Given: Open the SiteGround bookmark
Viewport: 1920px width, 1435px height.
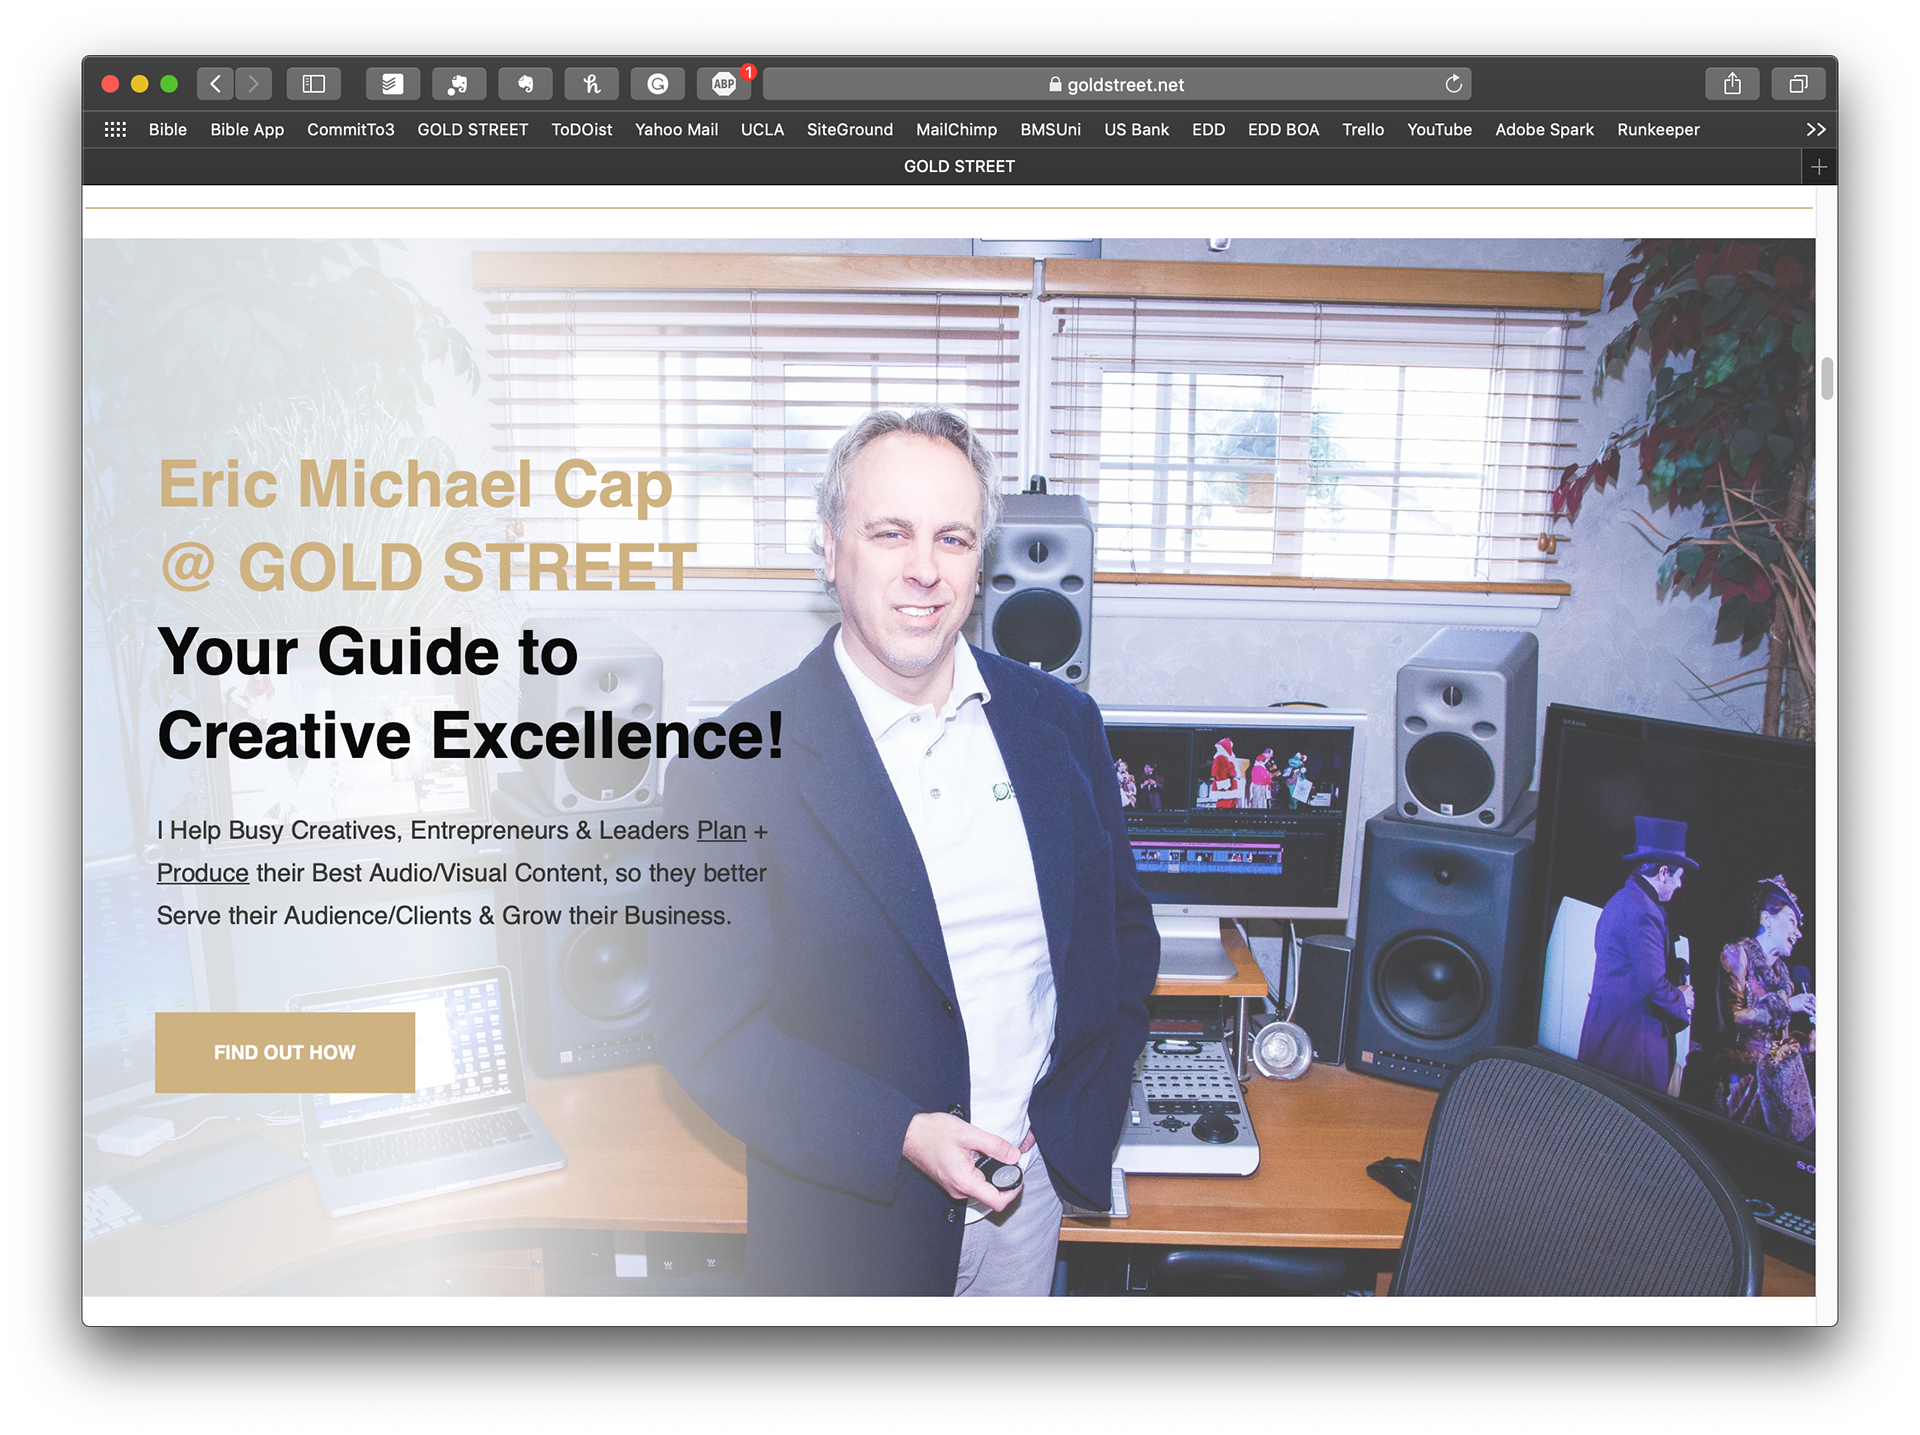Looking at the screenshot, I should coord(850,129).
